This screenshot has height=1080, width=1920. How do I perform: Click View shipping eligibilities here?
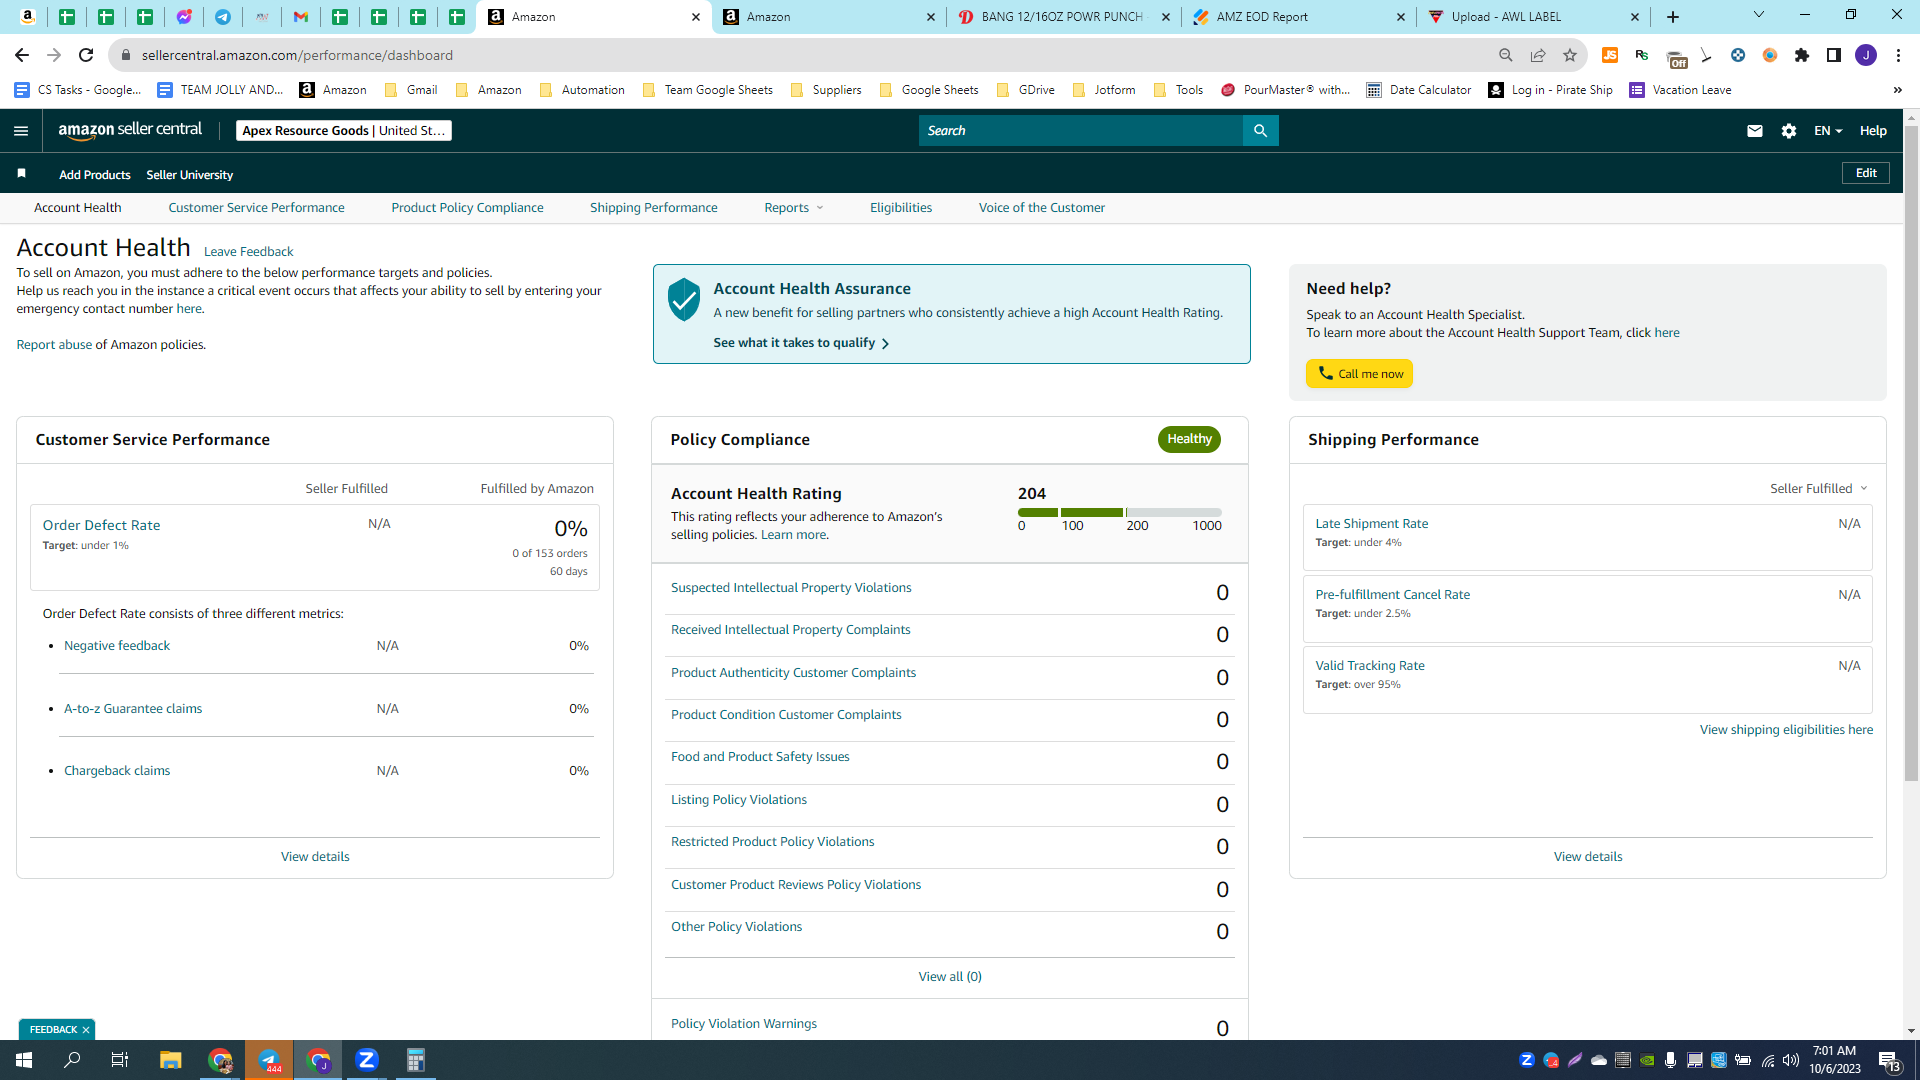click(x=1786, y=730)
